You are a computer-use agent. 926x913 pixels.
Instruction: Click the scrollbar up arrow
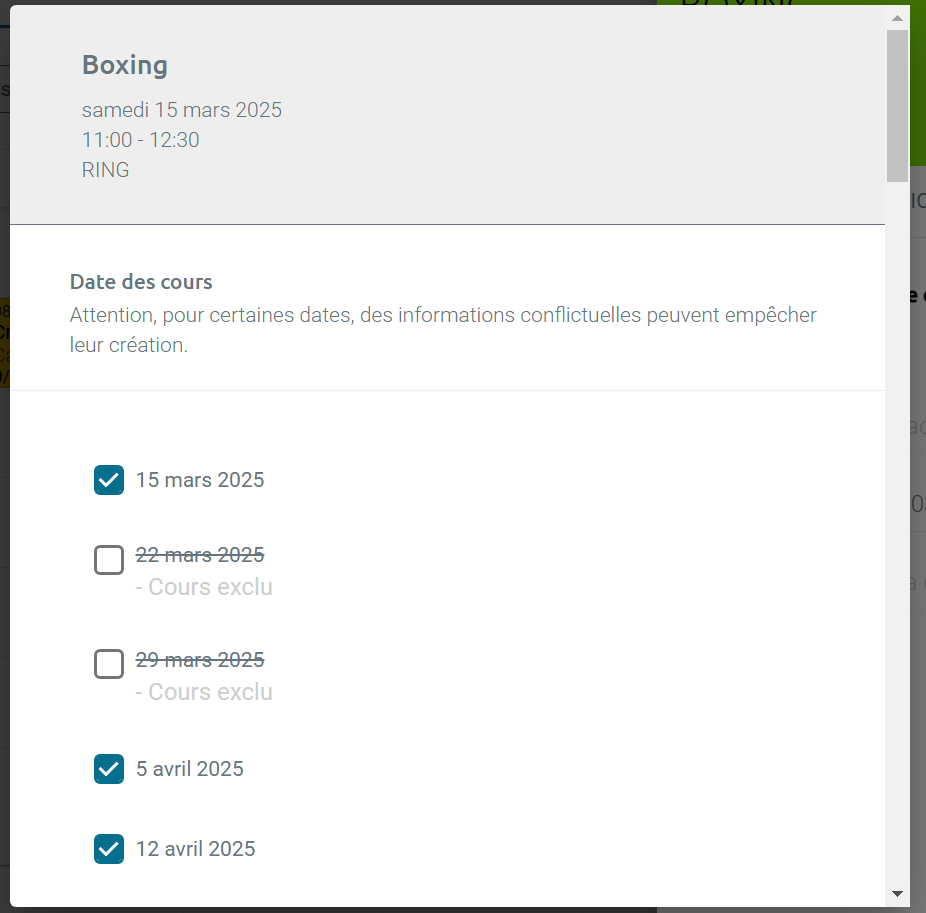click(897, 18)
